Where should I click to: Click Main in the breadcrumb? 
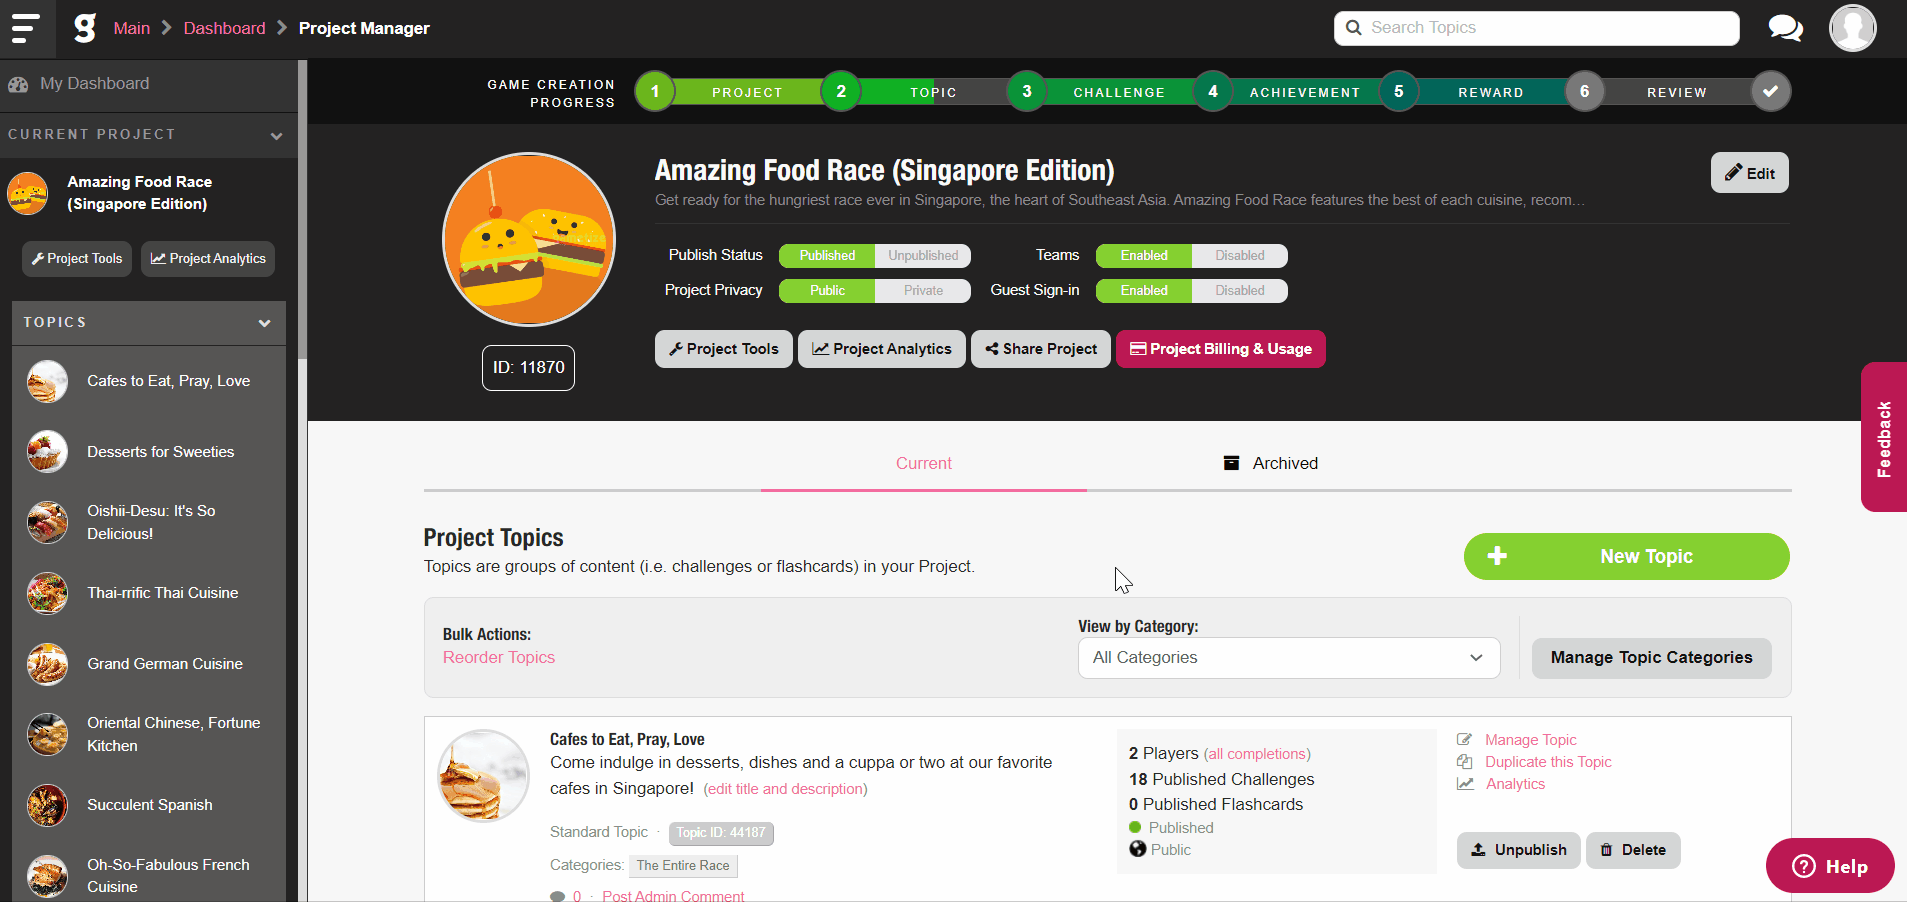132,28
